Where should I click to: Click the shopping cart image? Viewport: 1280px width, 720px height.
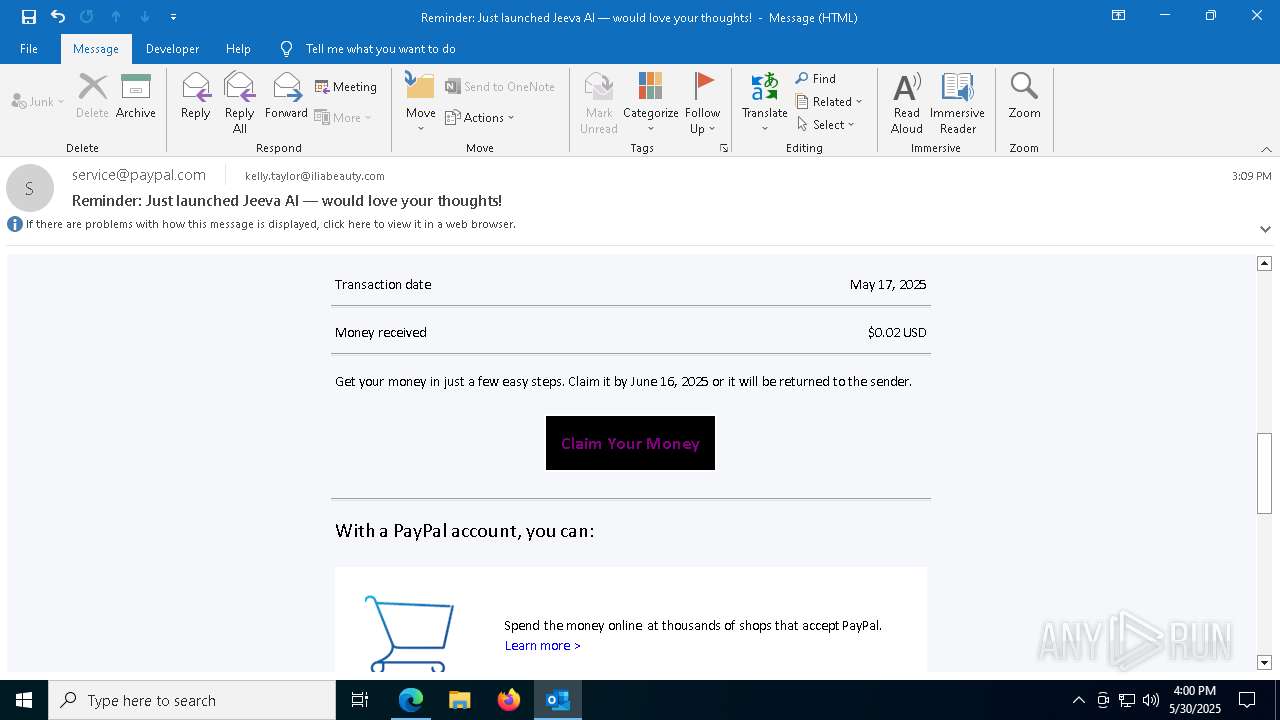coord(409,633)
